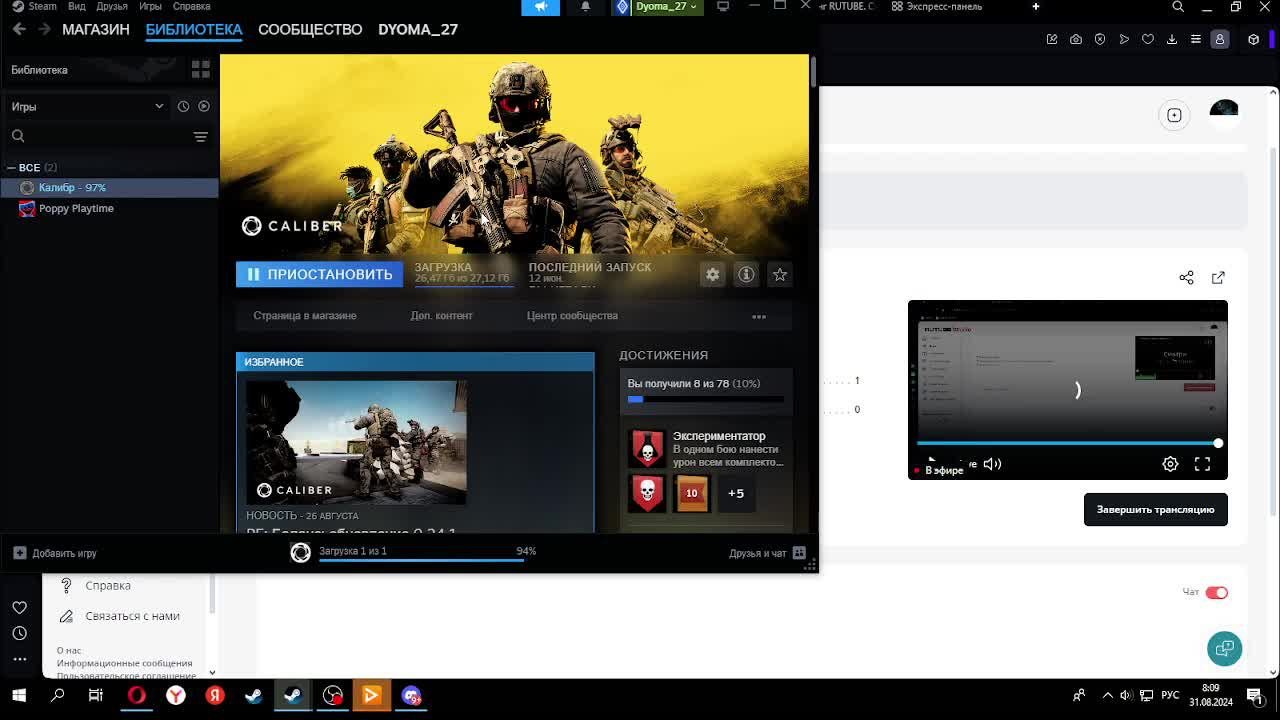Open browser snapshot camera icon
Image resolution: width=1280 pixels, height=720 pixels.
pos(1076,39)
